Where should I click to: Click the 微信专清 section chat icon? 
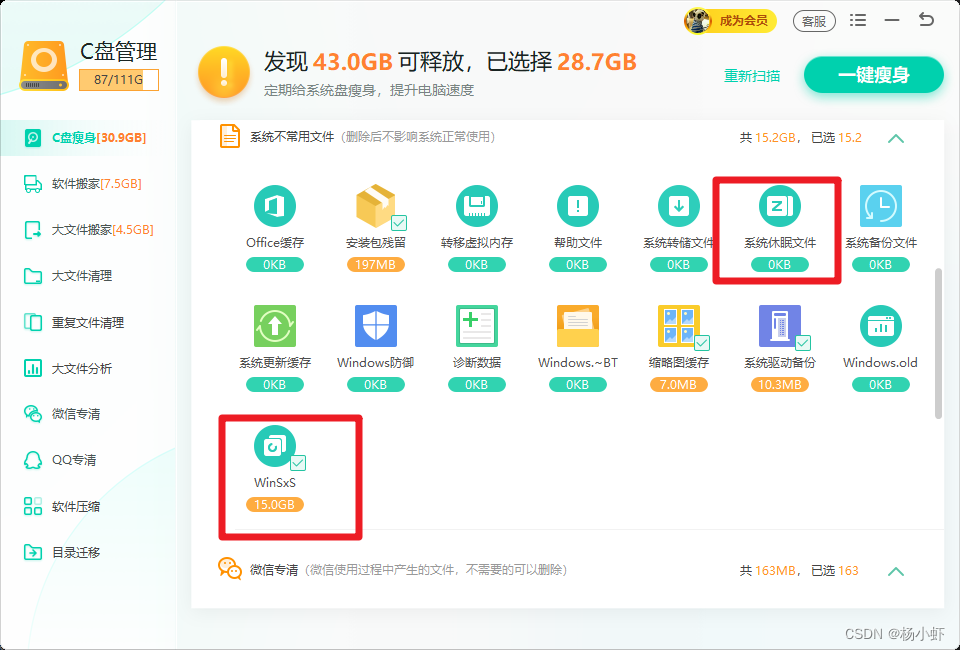230,569
